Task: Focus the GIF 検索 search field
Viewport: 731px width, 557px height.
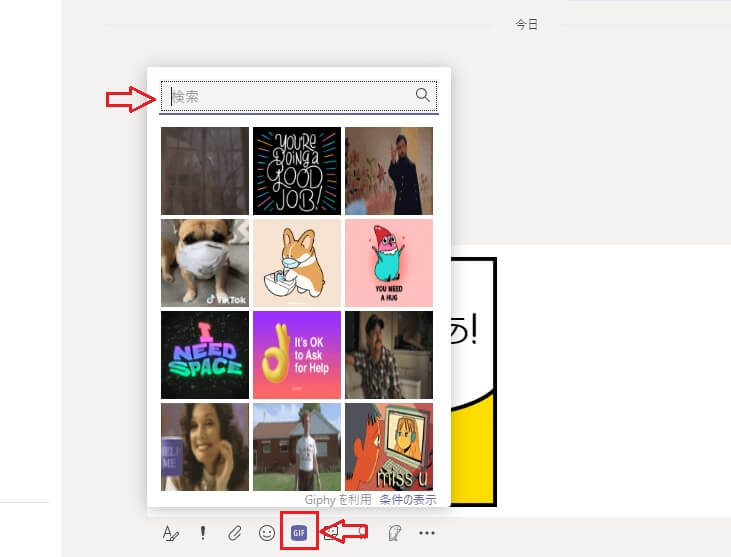Action: (x=299, y=96)
